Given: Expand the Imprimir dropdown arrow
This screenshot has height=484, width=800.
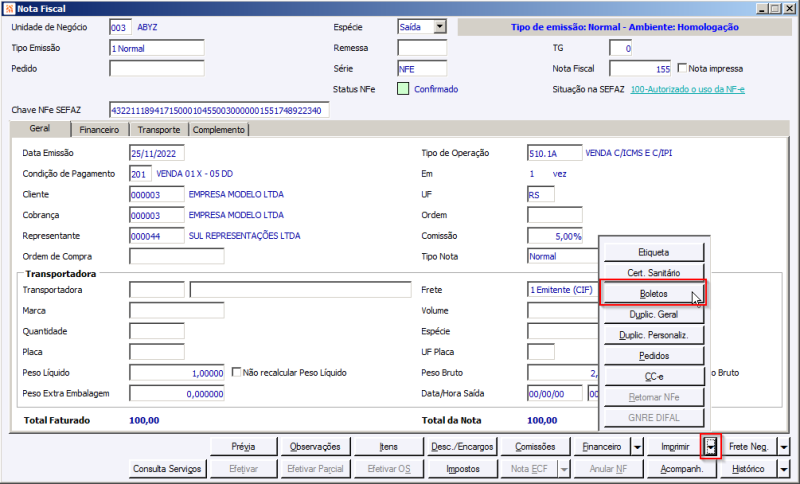Looking at the screenshot, I should 711,447.
